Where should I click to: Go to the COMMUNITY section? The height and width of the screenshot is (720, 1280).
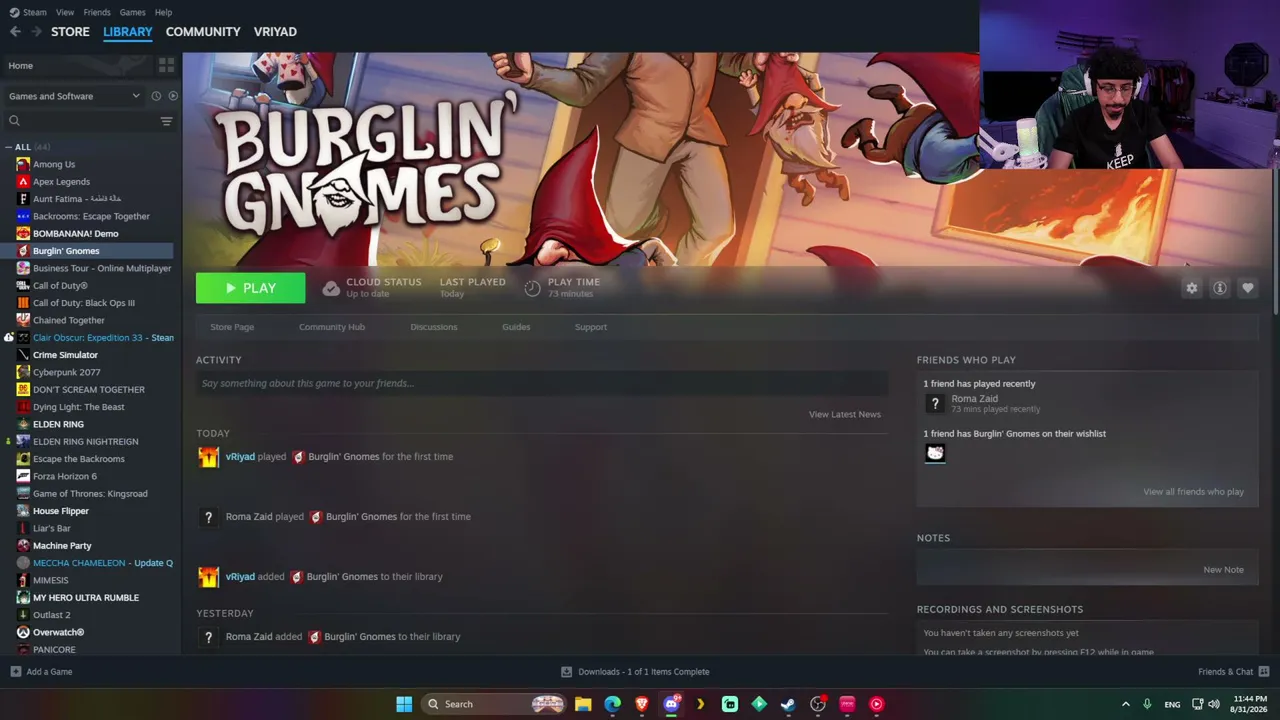point(203,32)
